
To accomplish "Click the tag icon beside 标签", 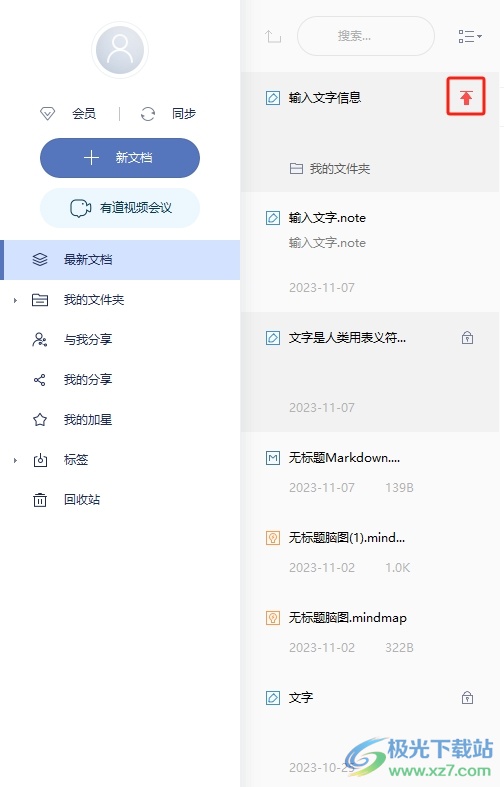I will [x=40, y=460].
